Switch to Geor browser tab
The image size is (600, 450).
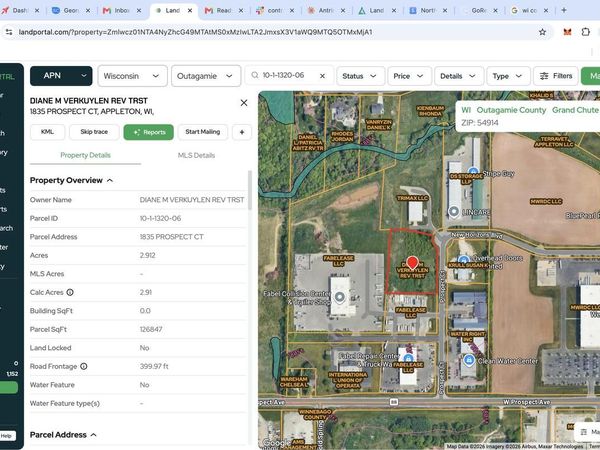(x=71, y=10)
